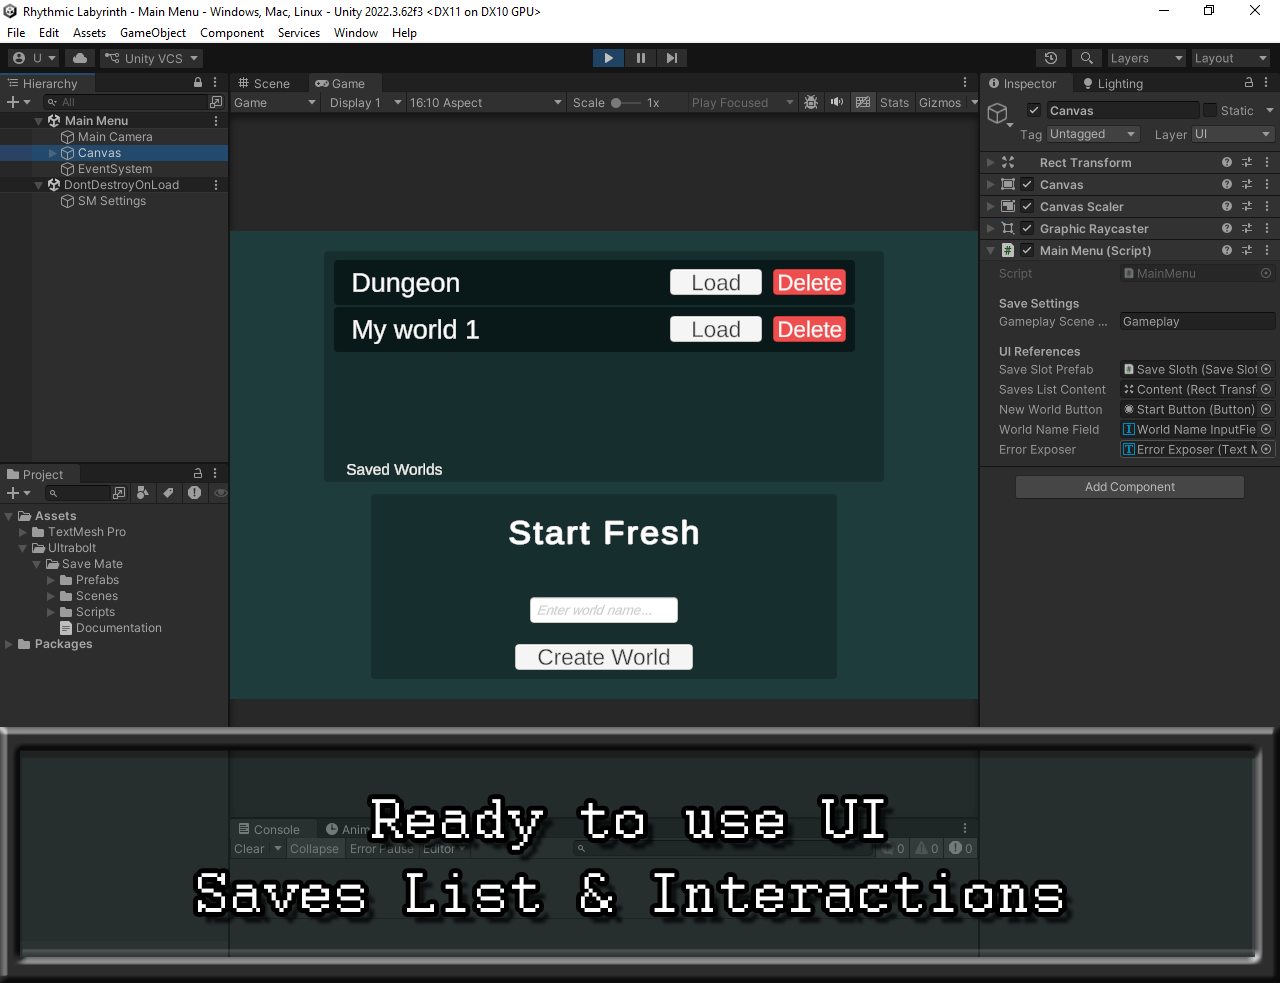The height and width of the screenshot is (983, 1280).
Task: Select EventSystem in the Hierarchy
Action: coord(115,169)
